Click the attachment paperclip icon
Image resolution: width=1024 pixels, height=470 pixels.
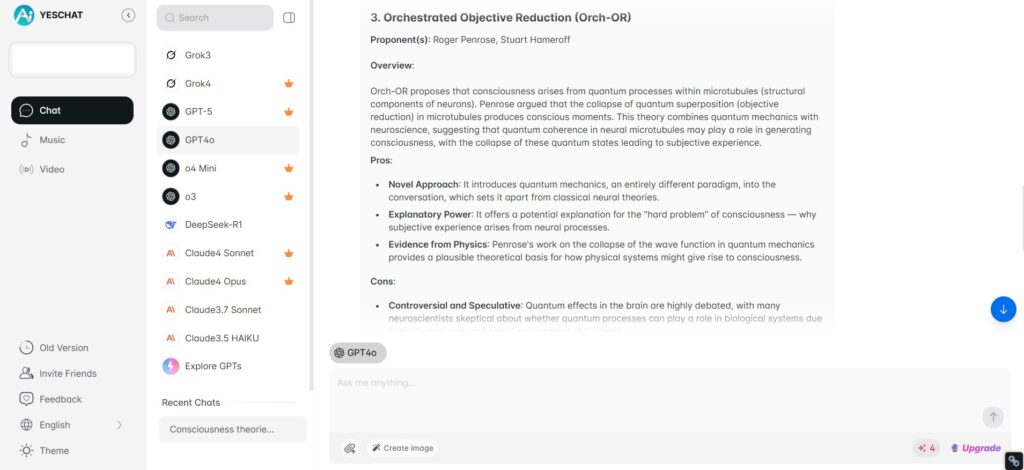[349, 448]
